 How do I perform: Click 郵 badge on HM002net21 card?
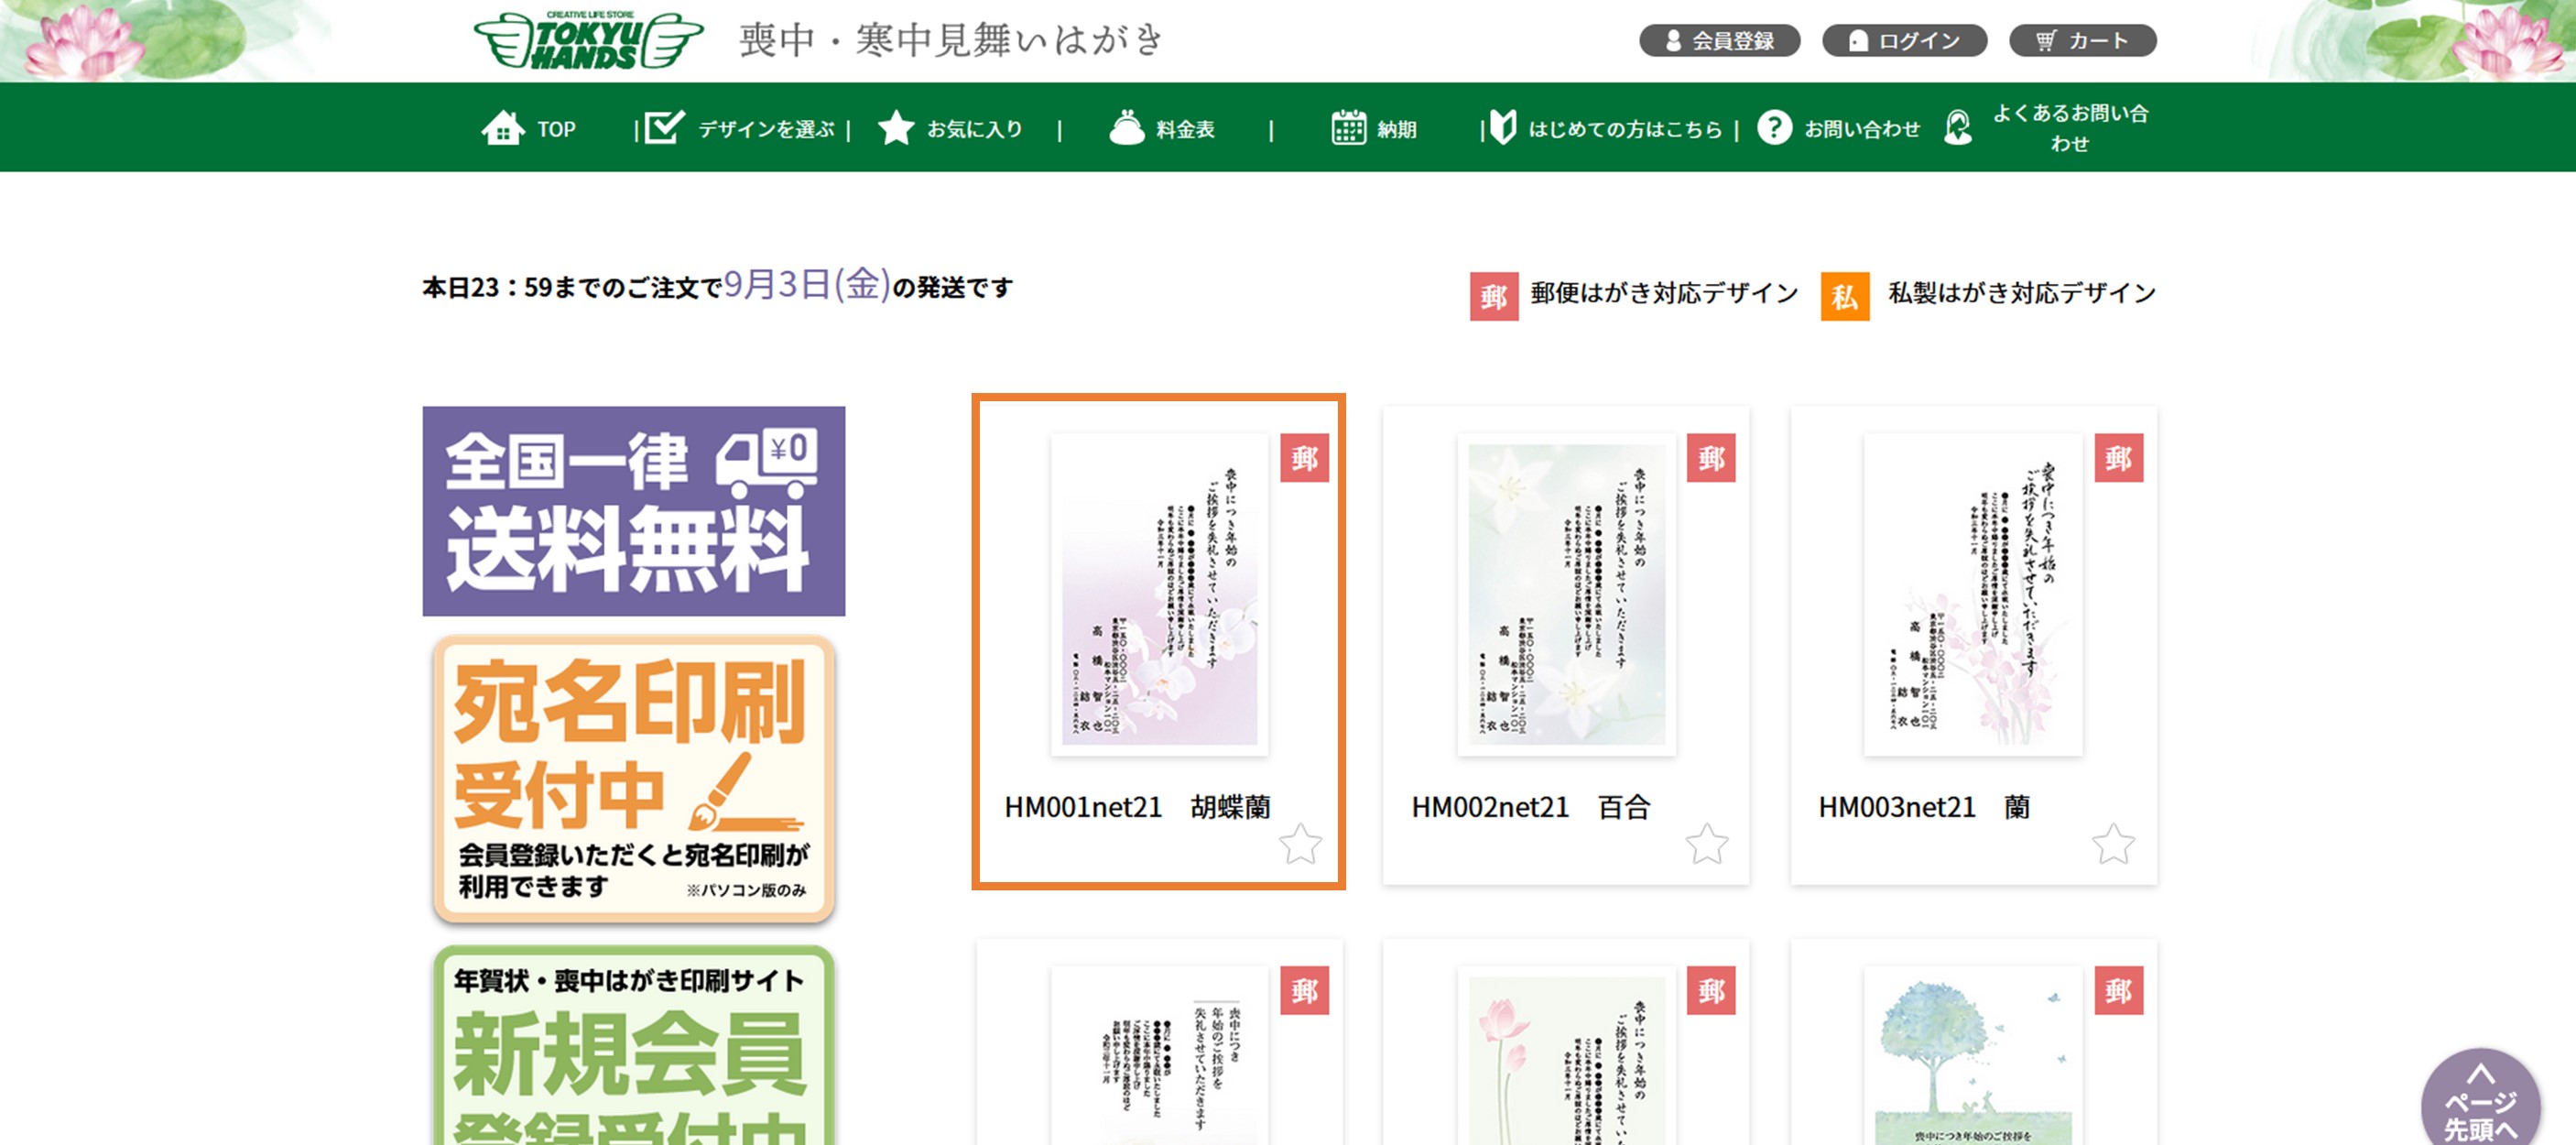(x=1711, y=458)
